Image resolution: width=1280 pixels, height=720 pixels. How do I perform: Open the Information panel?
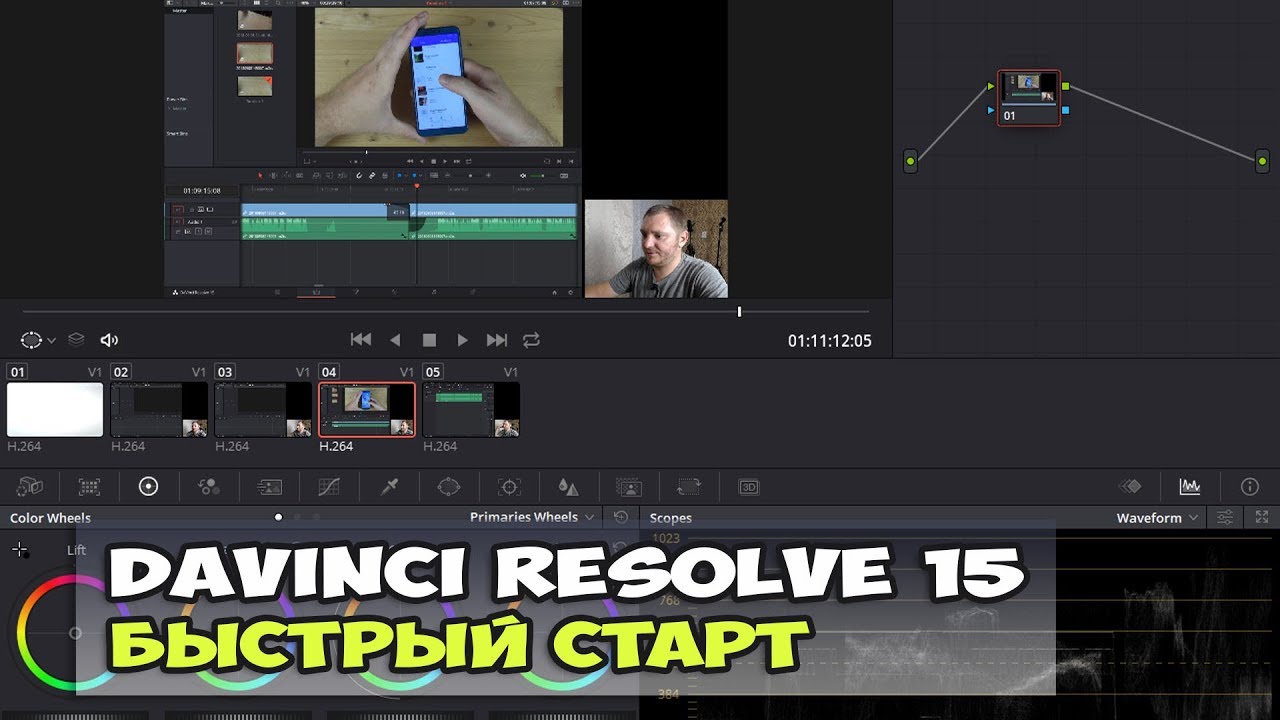coord(1250,487)
